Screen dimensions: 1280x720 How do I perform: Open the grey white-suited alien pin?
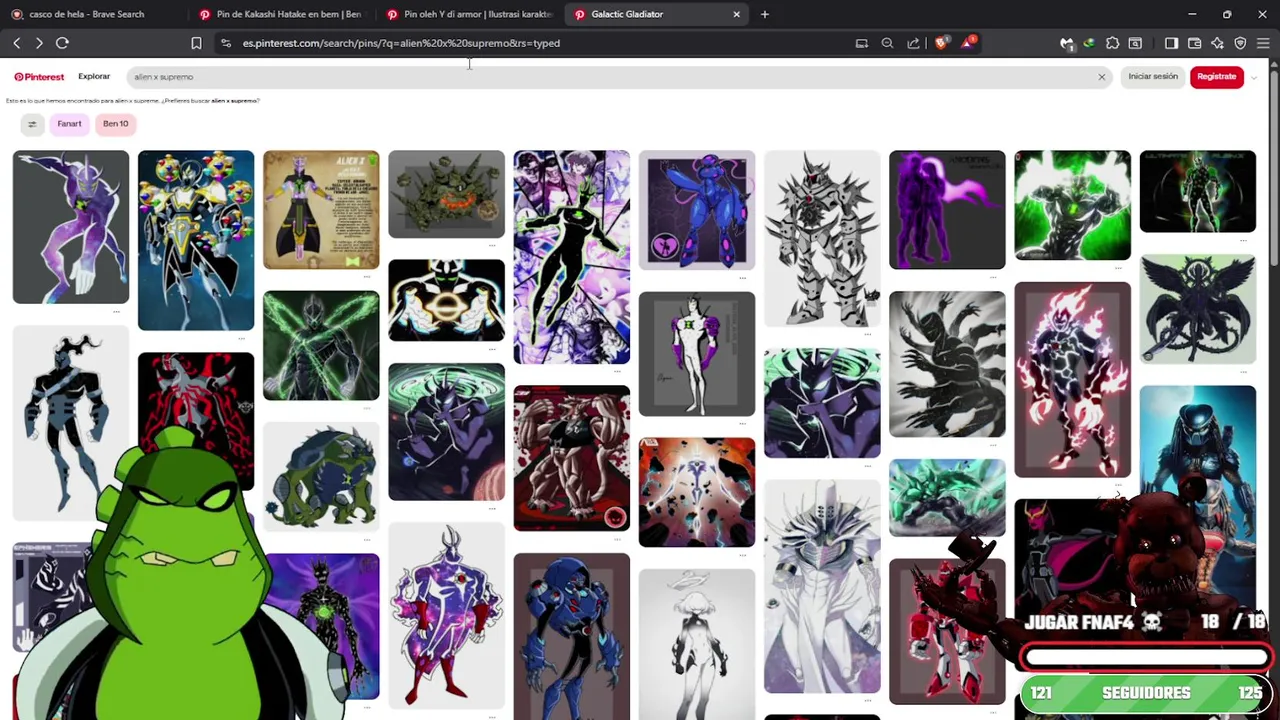[x=697, y=354]
